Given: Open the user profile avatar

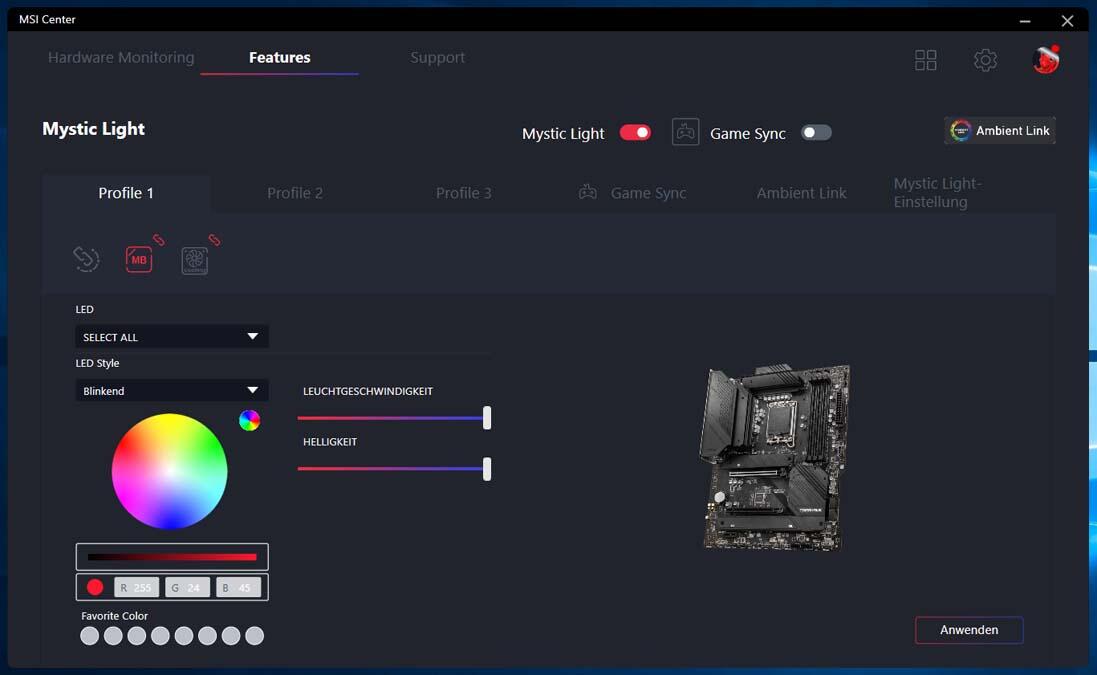Looking at the screenshot, I should [1046, 59].
